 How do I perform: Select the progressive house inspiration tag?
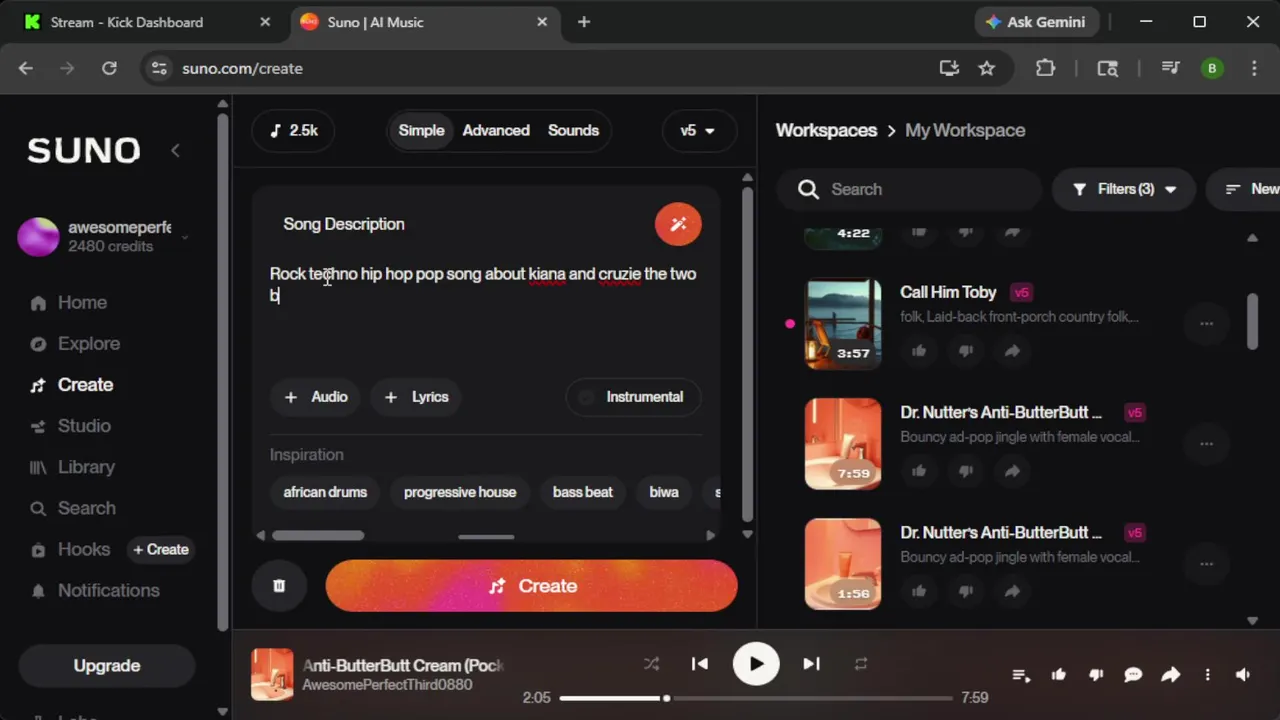coord(460,492)
